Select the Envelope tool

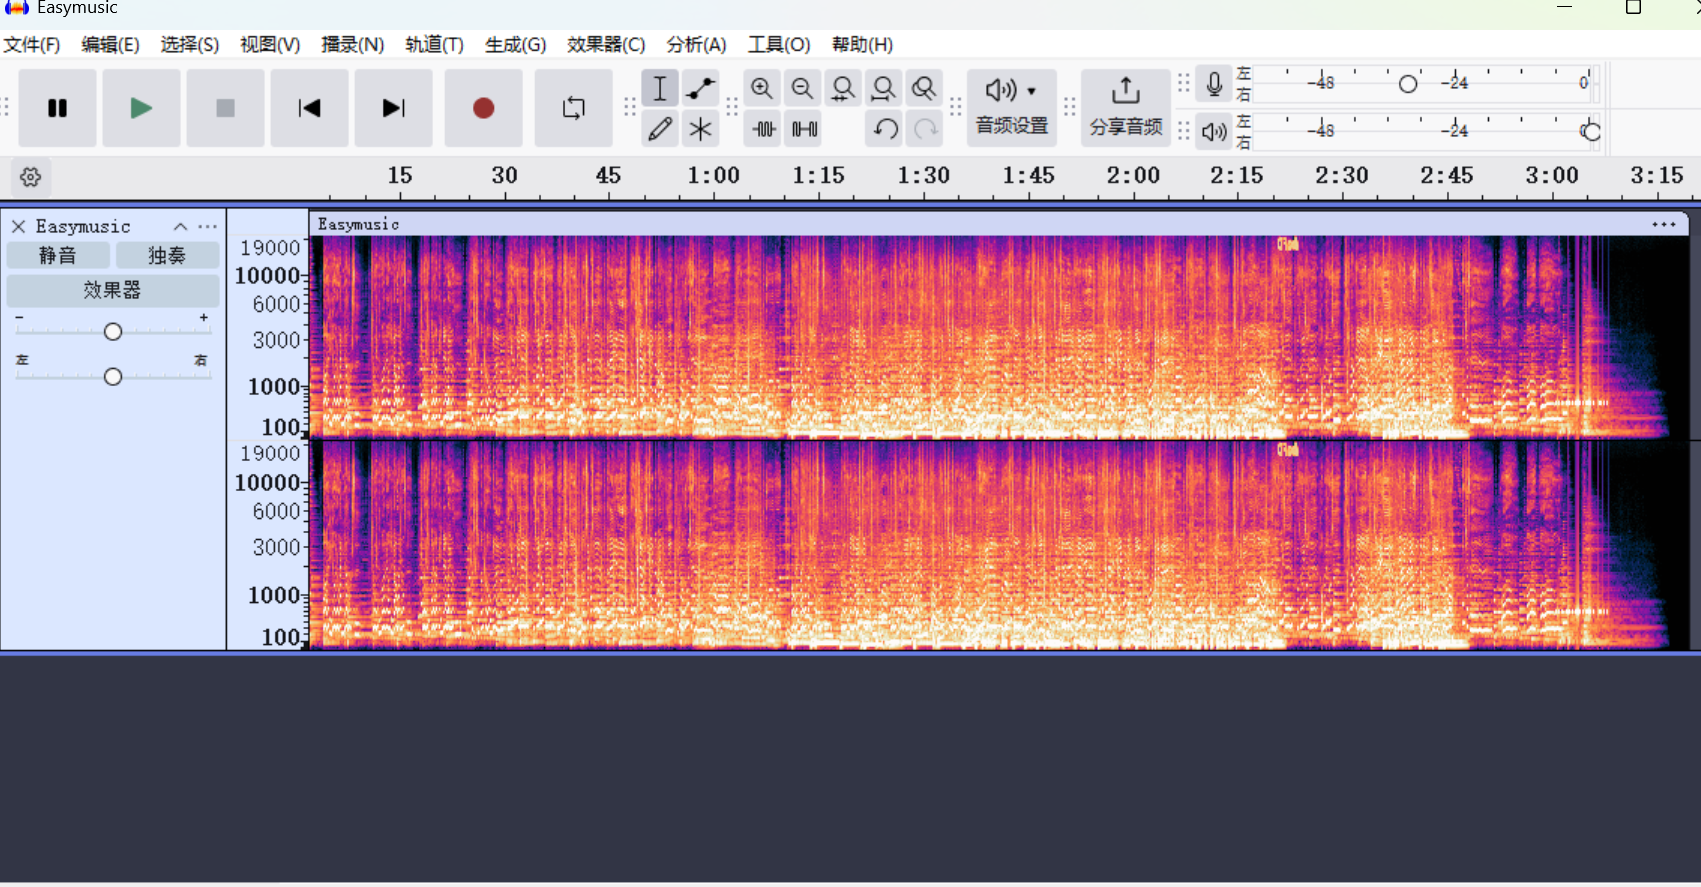[701, 88]
